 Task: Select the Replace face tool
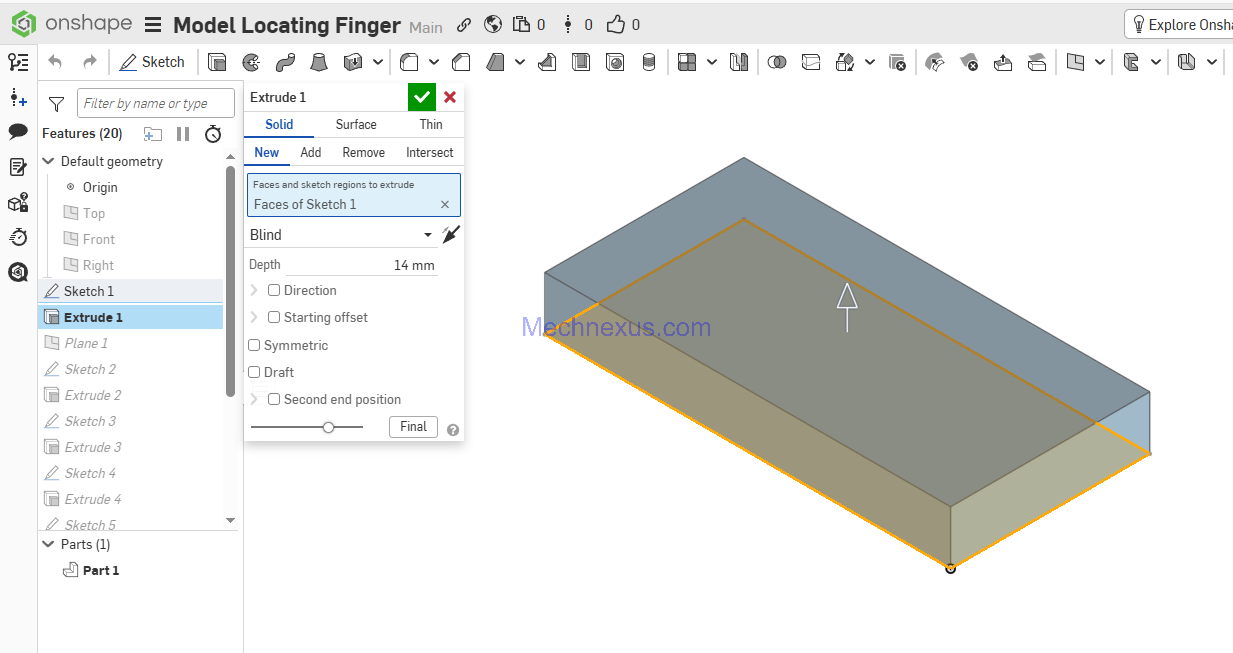[1037, 62]
